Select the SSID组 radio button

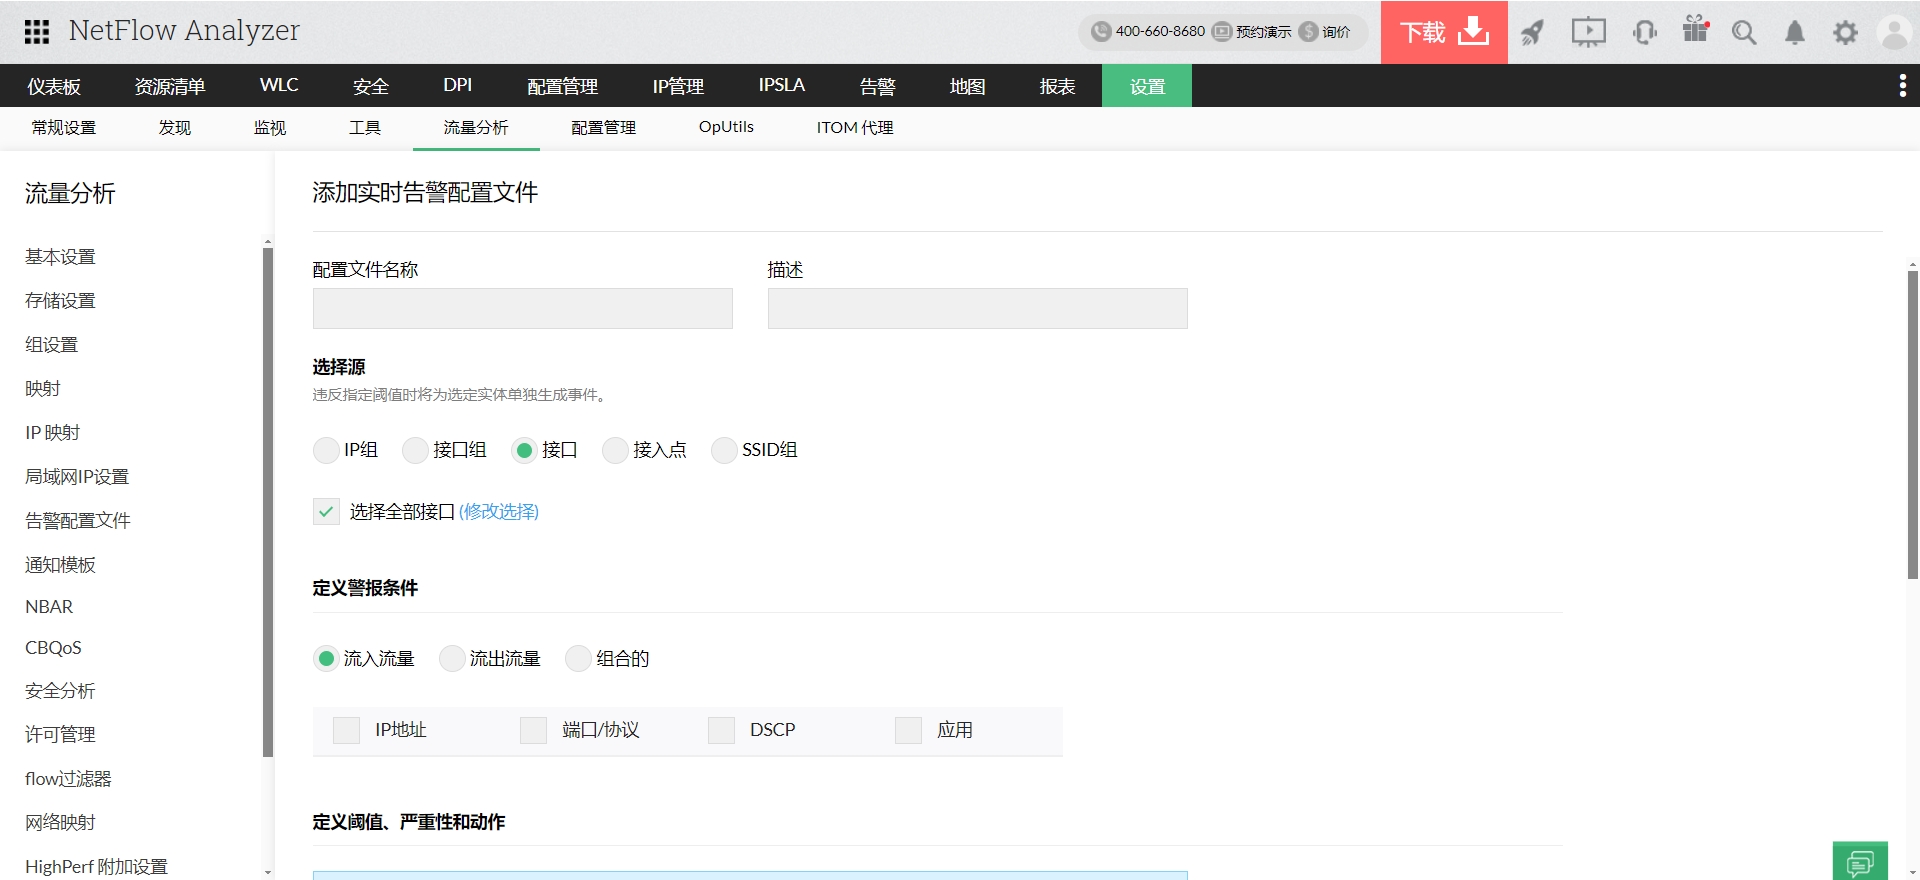[724, 450]
